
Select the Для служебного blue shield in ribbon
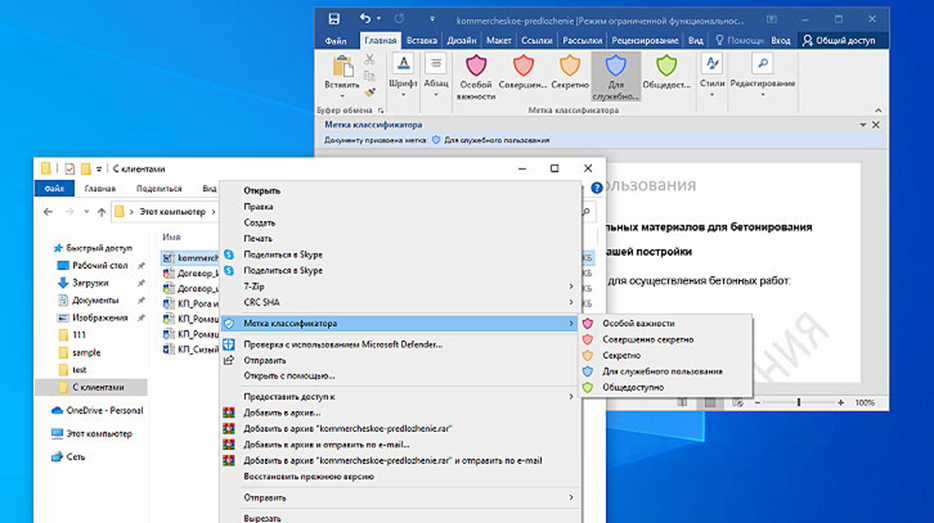pyautogui.click(x=616, y=76)
